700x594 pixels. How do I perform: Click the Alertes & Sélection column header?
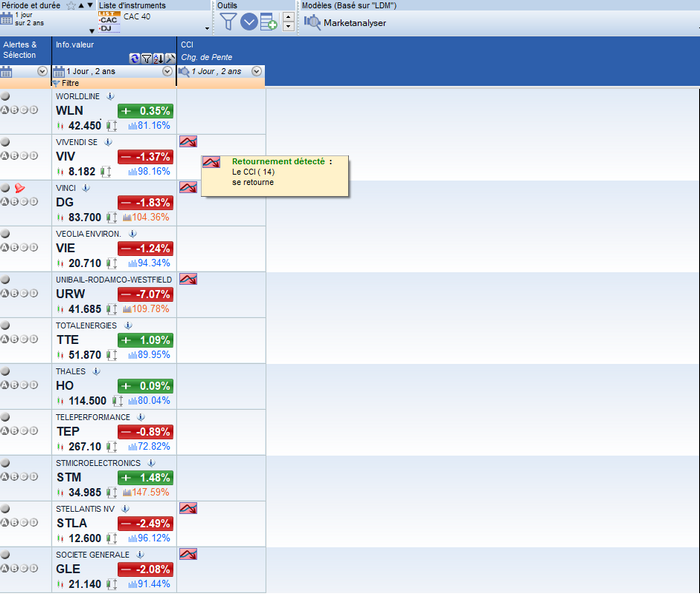(20, 50)
